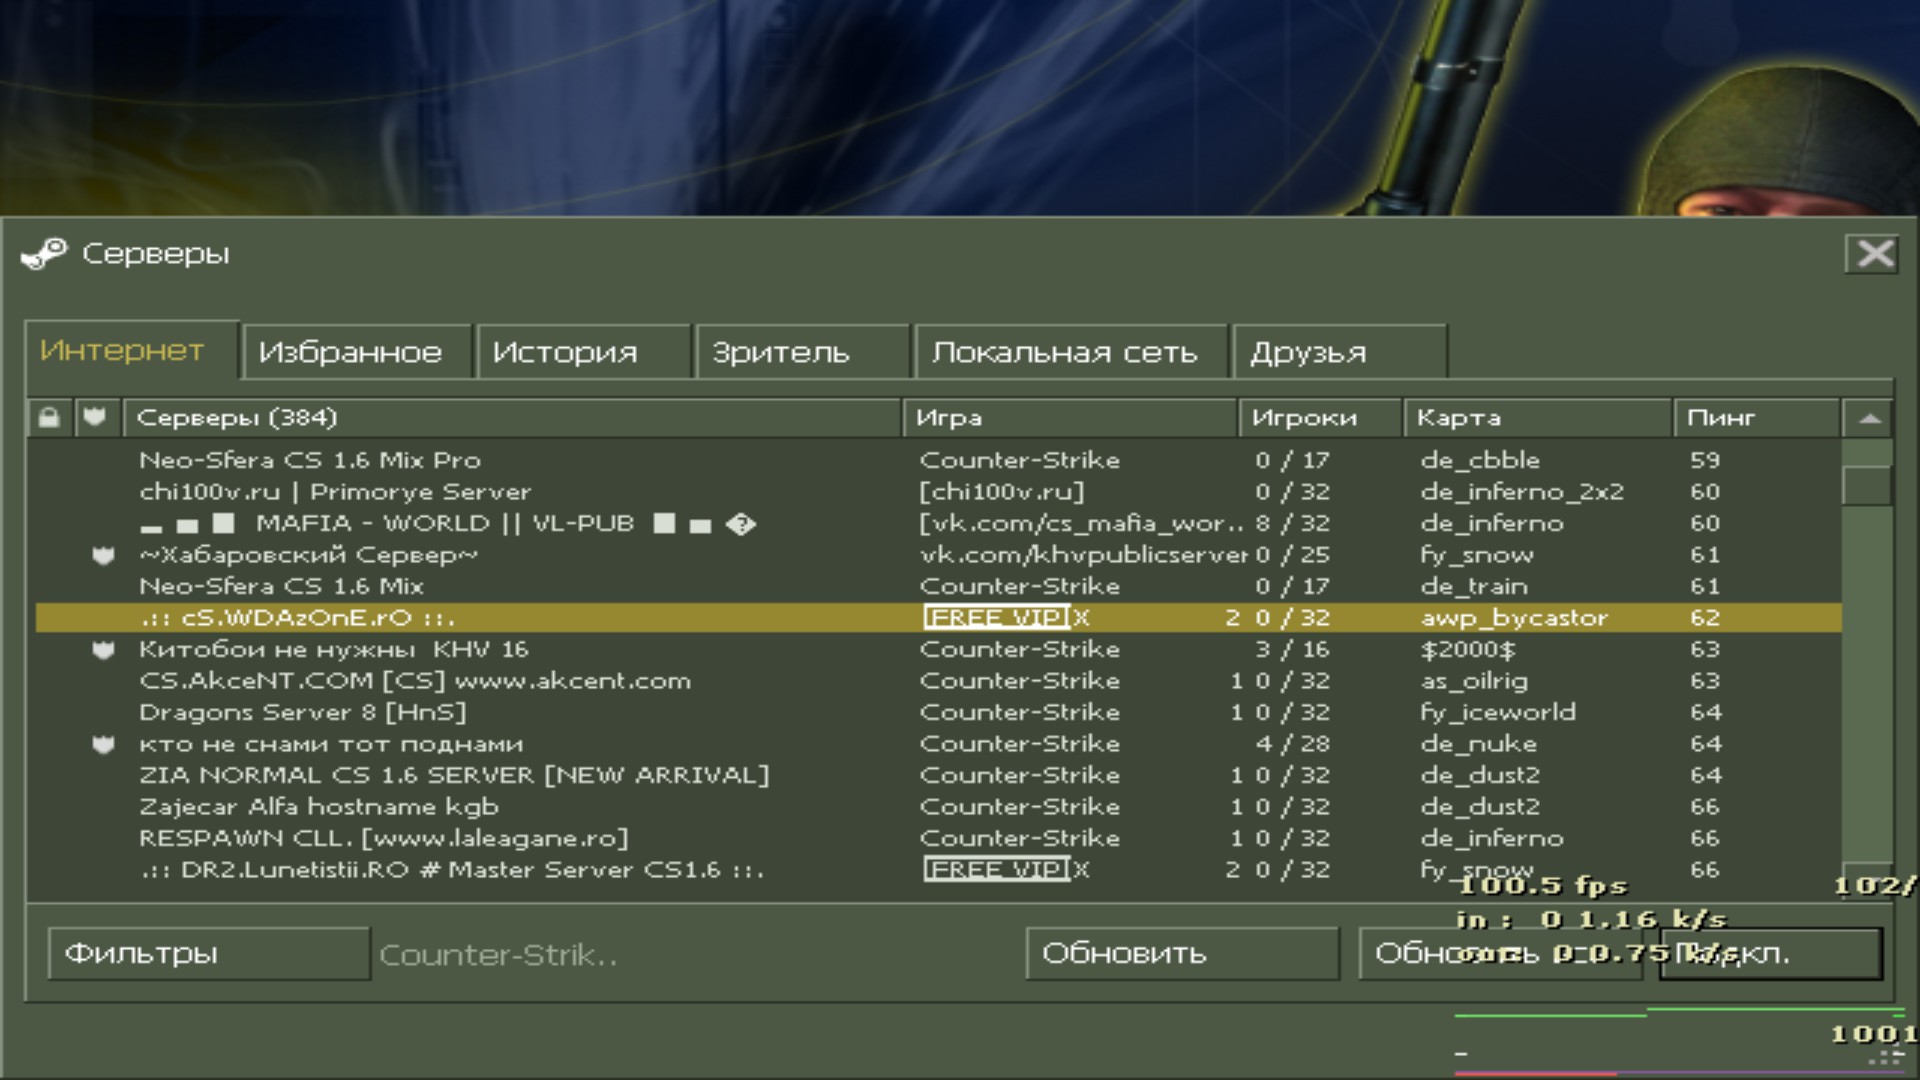
Task: Click FREE VIP label in DR2.Lunetistii row
Action: [x=996, y=870]
